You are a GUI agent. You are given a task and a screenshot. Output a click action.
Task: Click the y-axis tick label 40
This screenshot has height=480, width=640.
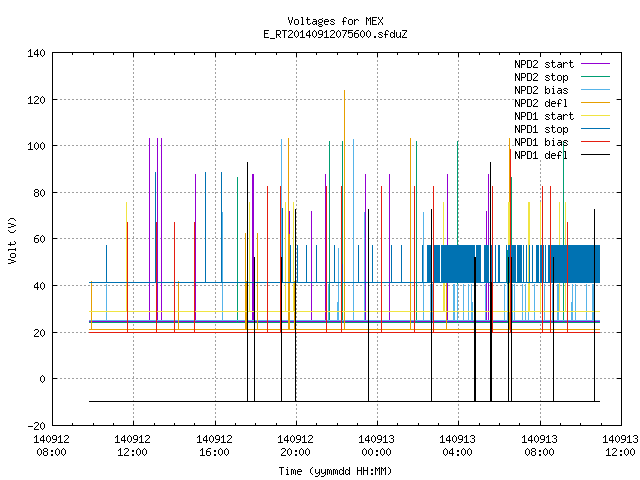[x=39, y=286]
